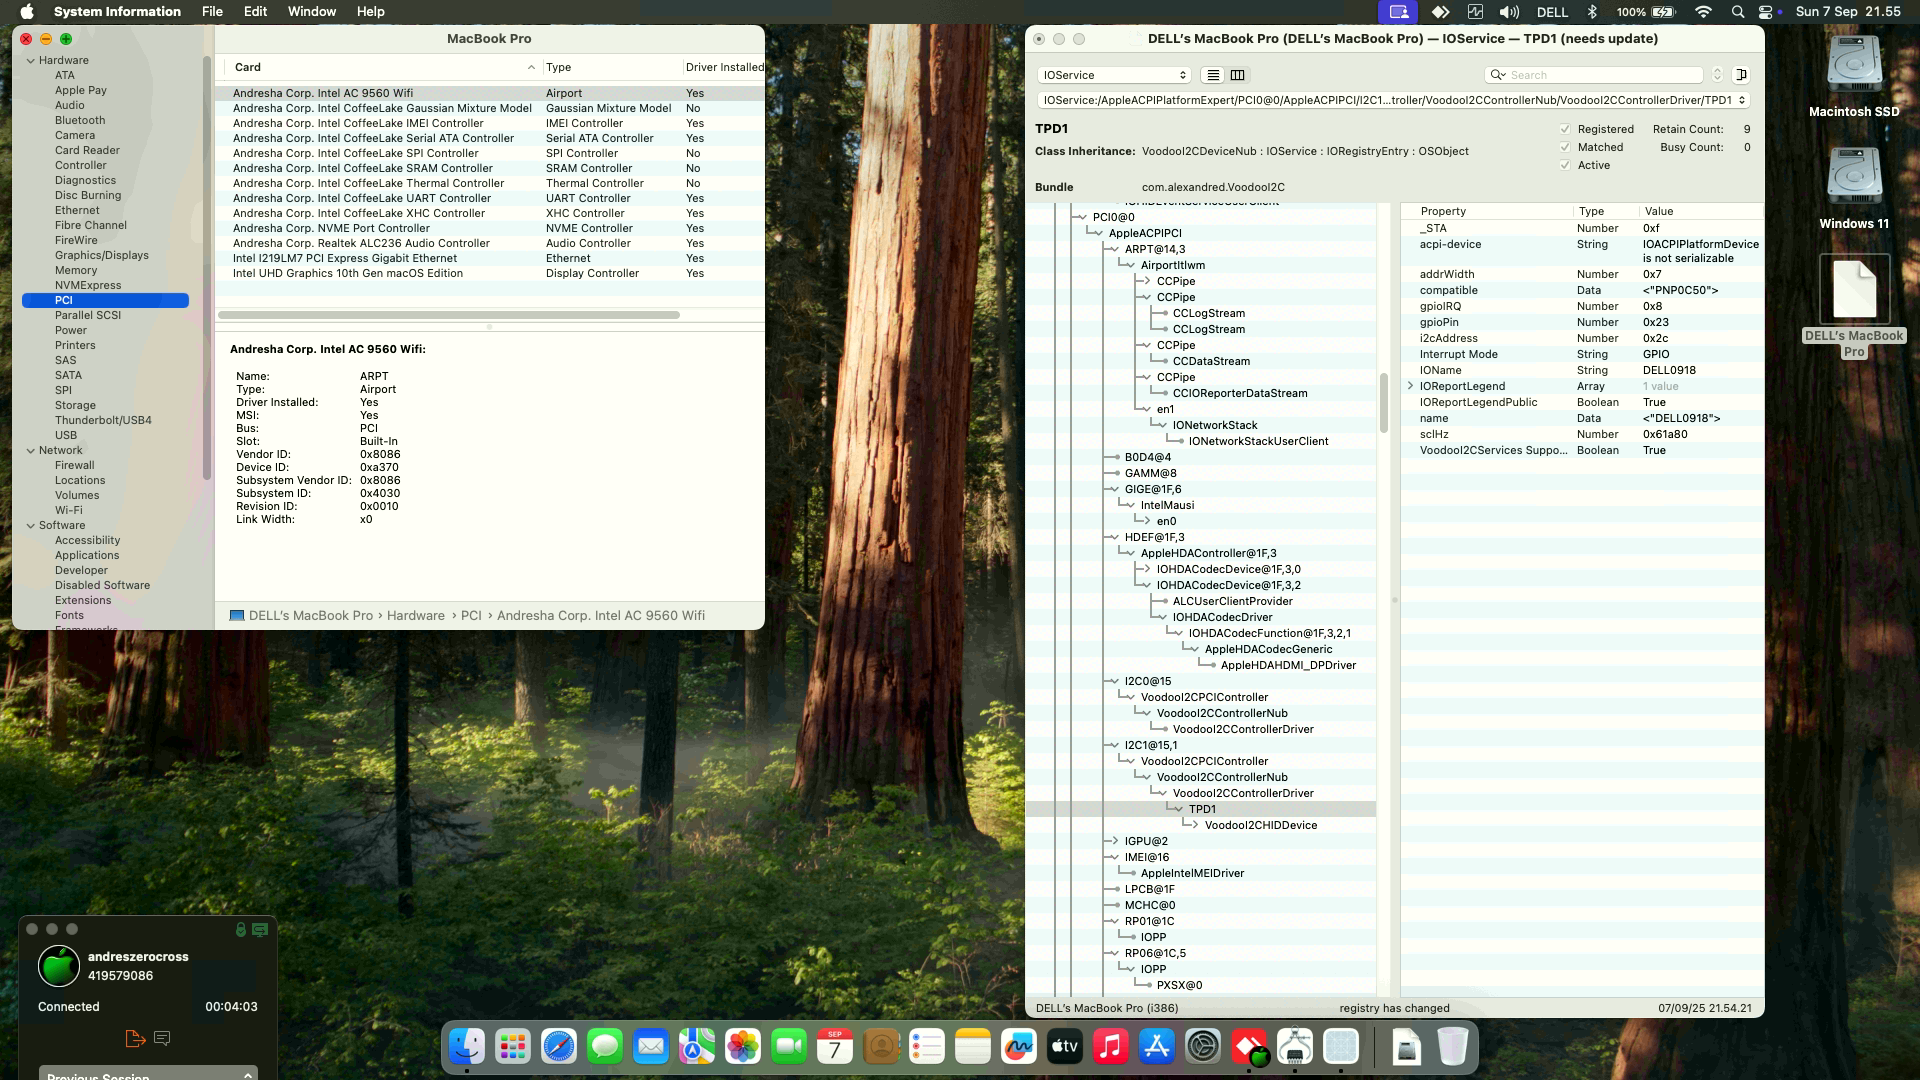This screenshot has height=1080, width=1920.
Task: Open Music from the Dock
Action: (1111, 1047)
